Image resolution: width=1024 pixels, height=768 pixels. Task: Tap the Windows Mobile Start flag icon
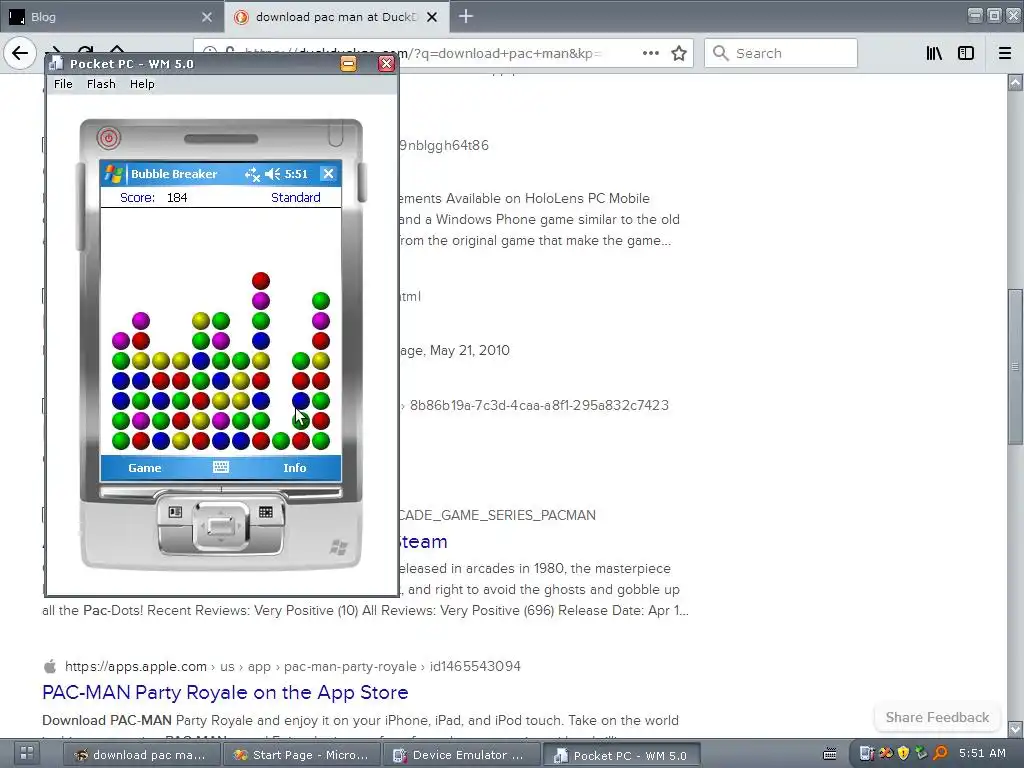coord(114,174)
